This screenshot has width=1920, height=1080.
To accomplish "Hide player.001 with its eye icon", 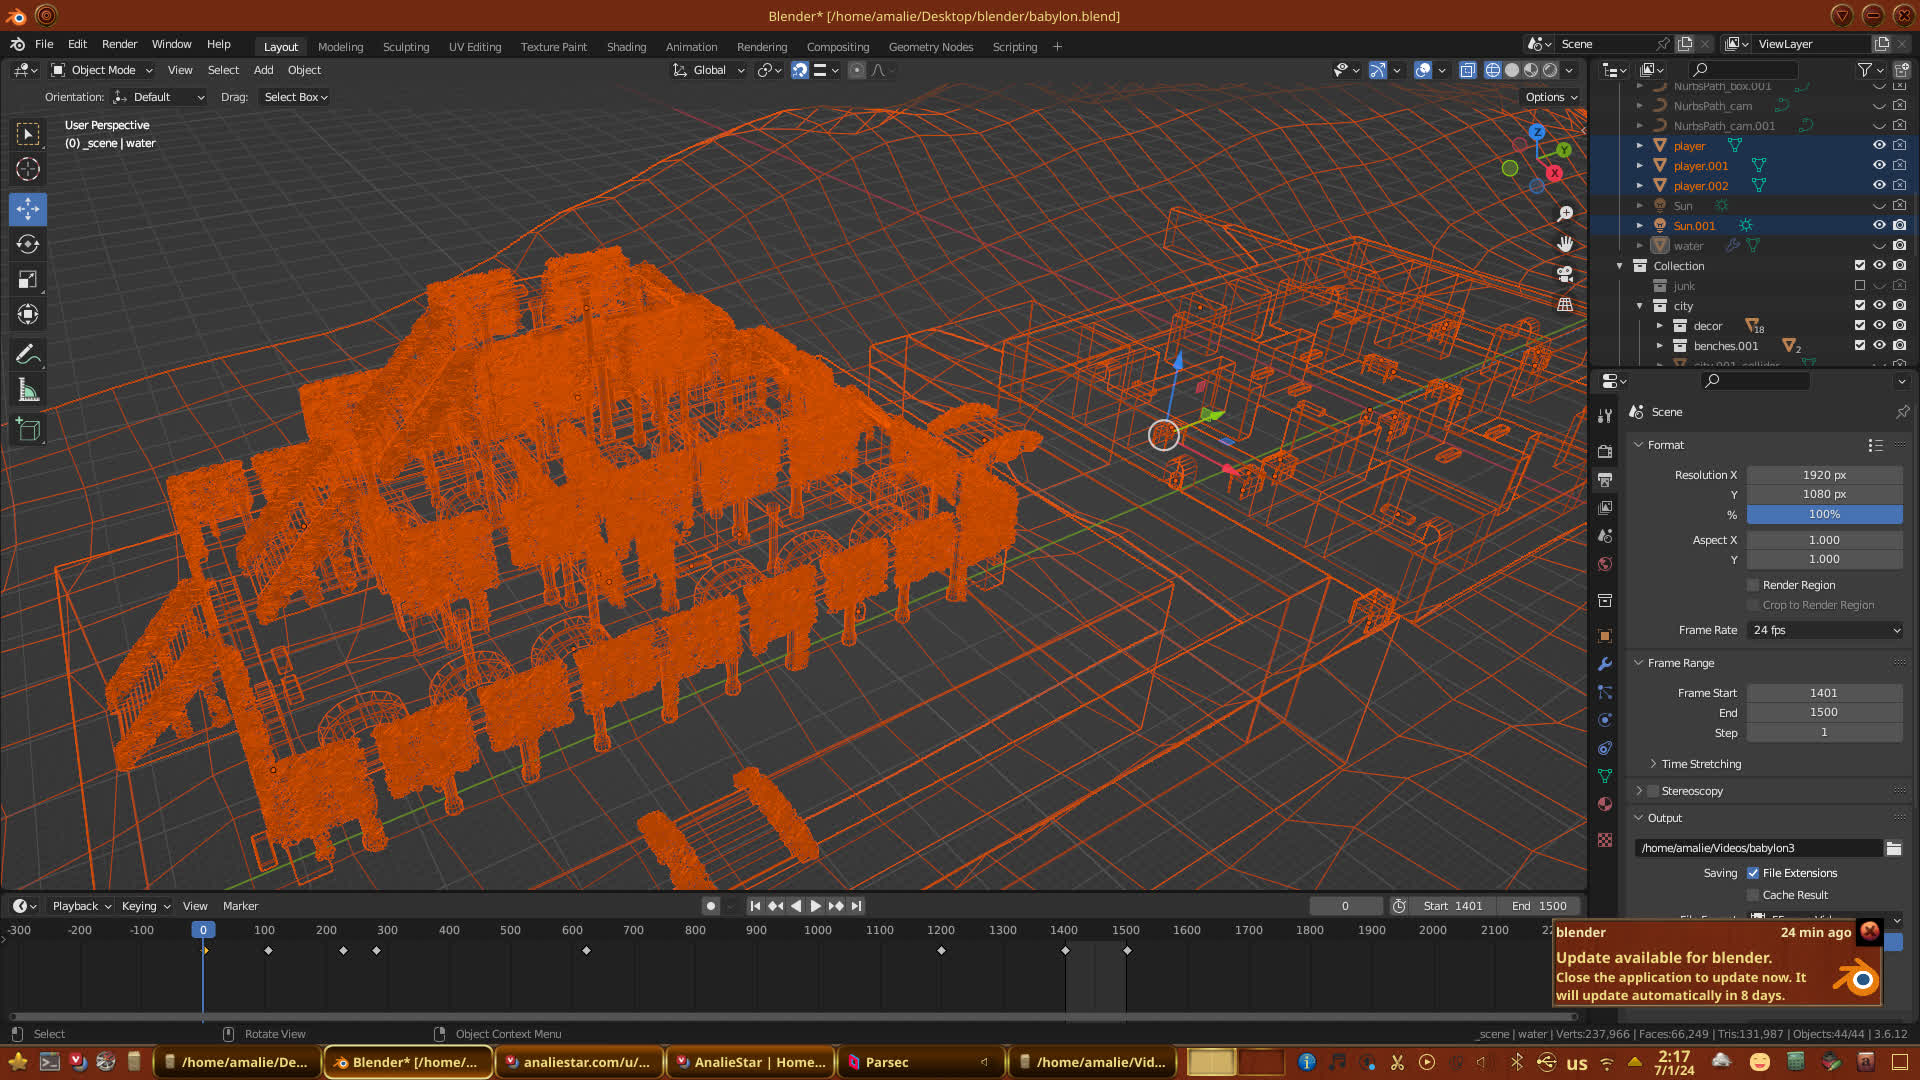I will click(x=1879, y=166).
